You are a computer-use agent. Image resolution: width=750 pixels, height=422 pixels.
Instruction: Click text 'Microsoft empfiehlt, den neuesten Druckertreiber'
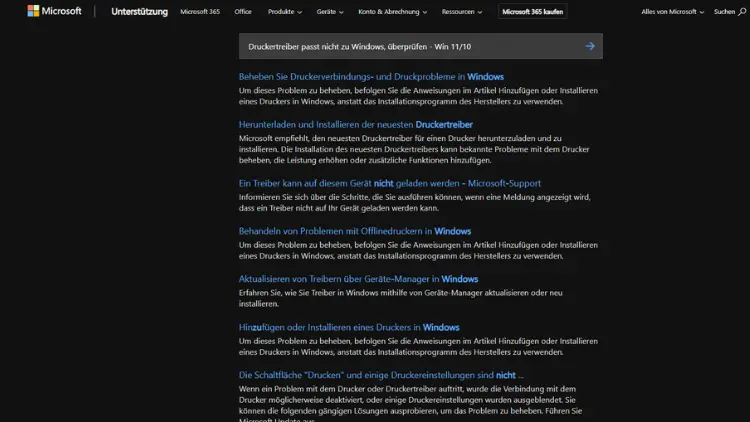coord(414,149)
